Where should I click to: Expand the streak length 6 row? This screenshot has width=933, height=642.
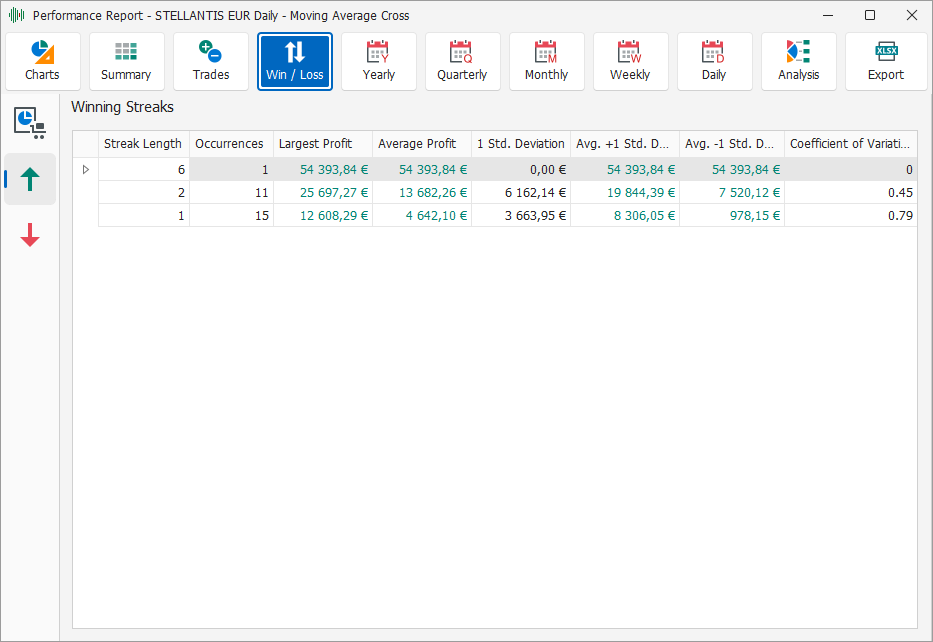86,170
